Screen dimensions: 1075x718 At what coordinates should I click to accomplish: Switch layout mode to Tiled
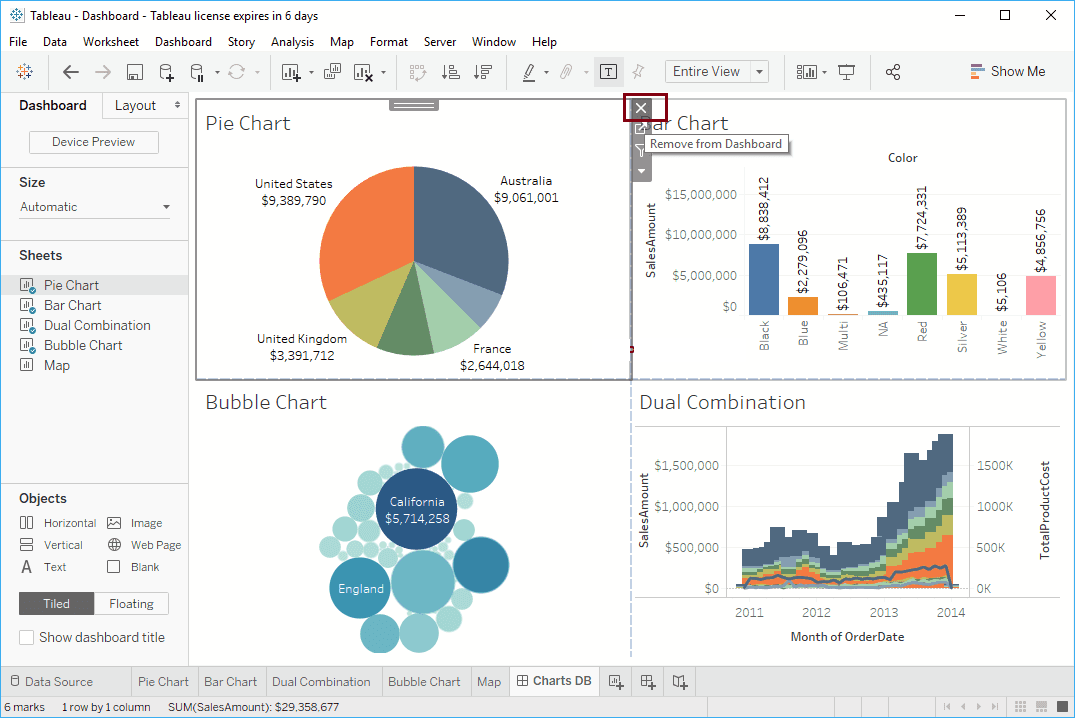pyautogui.click(x=56, y=603)
